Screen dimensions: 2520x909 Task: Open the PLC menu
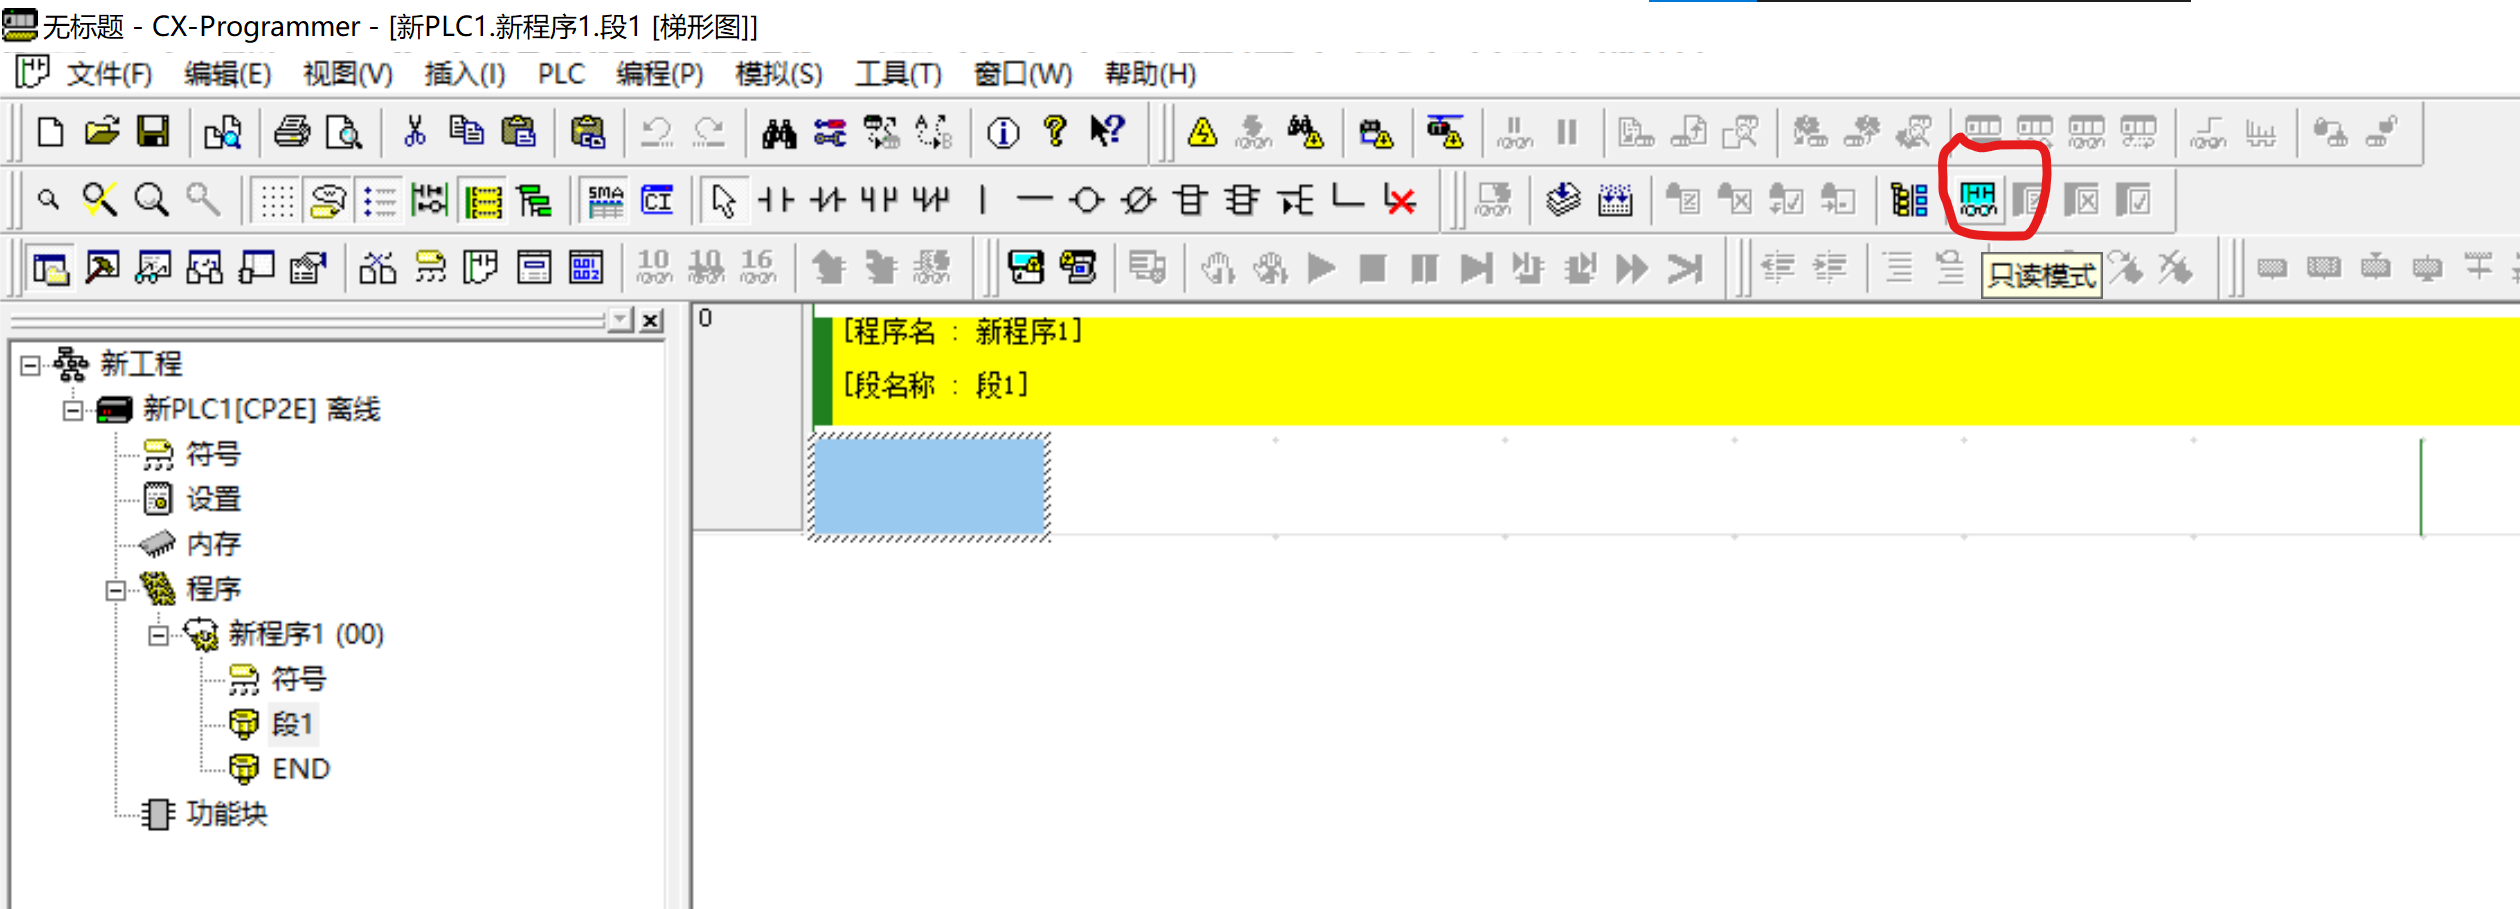pos(560,74)
